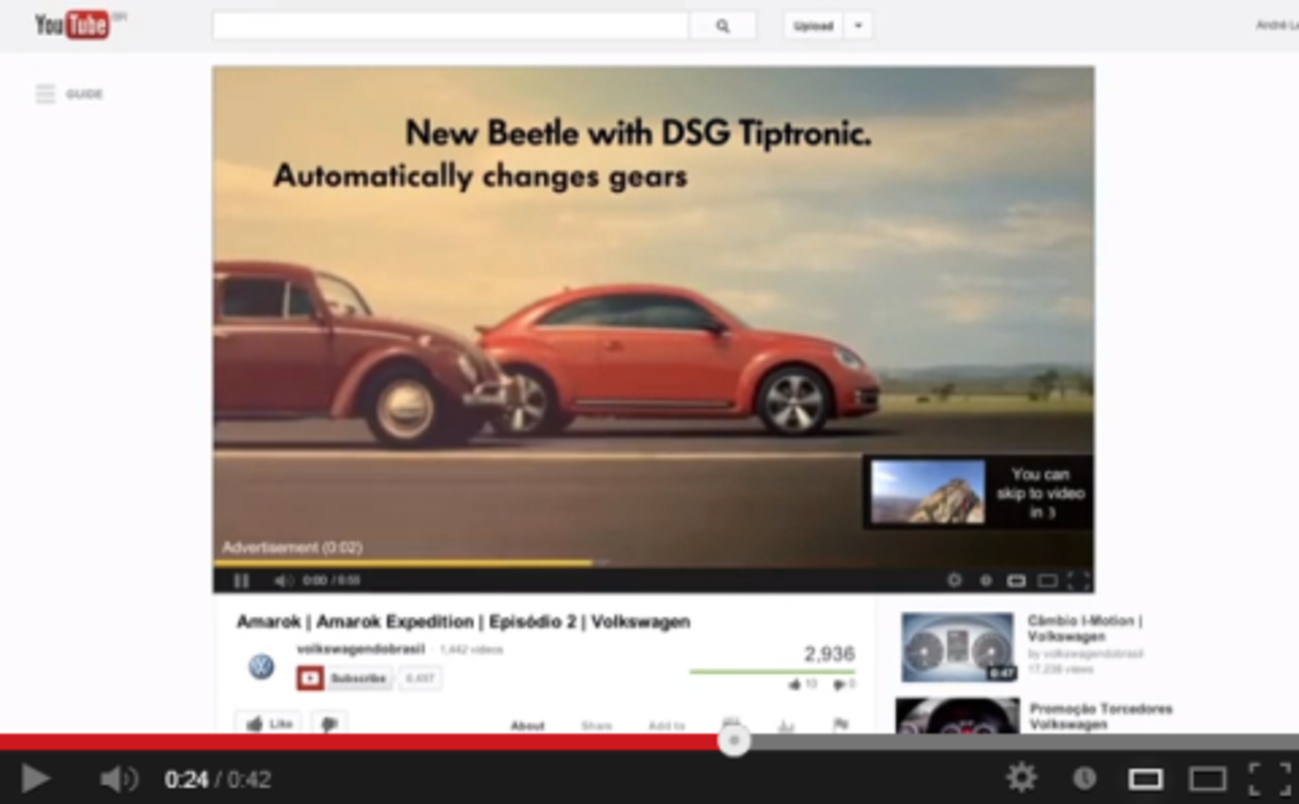Click the small Watch Later clock in the ad player
Screen dimensions: 1299x804
tap(986, 580)
